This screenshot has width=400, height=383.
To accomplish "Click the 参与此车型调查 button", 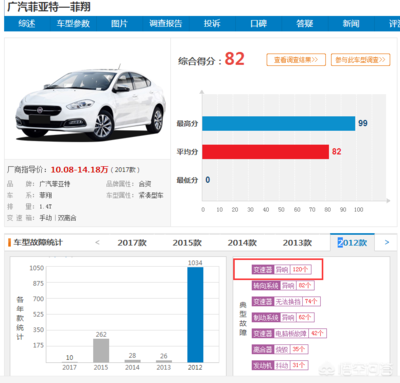I will pyautogui.click(x=360, y=60).
